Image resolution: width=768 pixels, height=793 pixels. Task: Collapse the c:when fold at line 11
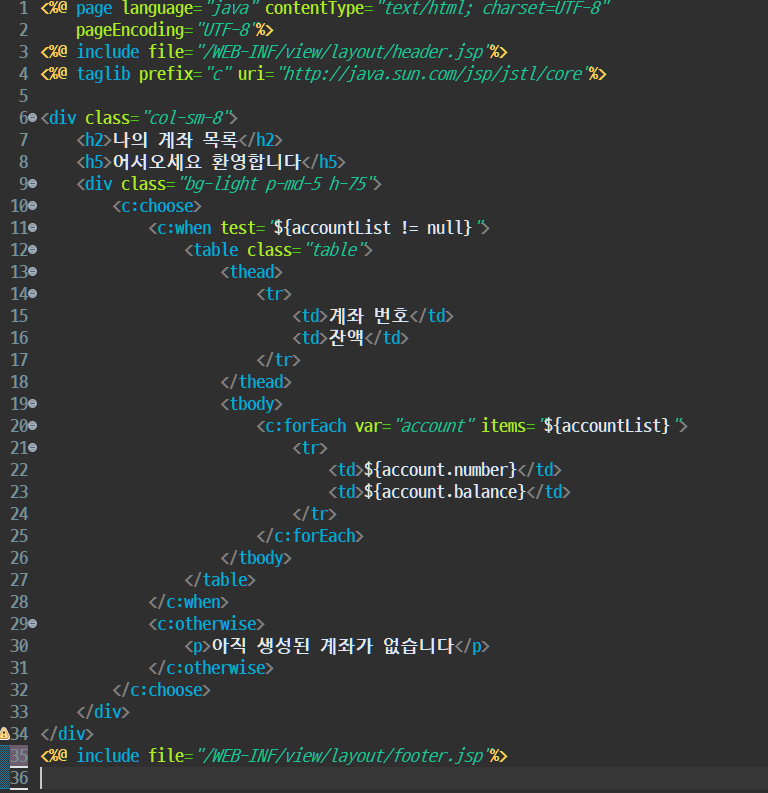tap(33, 228)
